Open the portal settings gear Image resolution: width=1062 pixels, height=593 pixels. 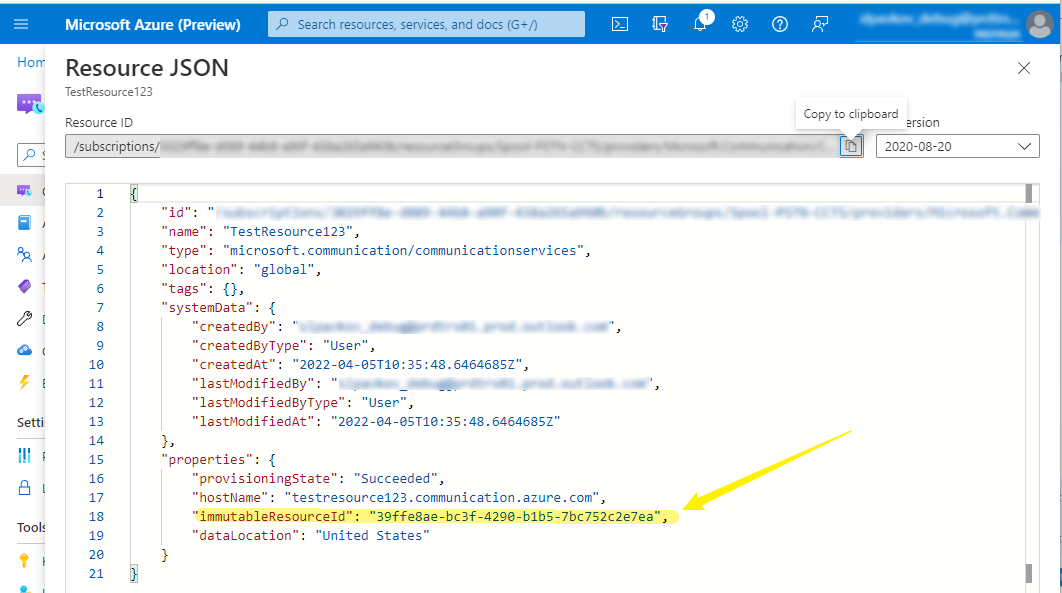coord(739,24)
